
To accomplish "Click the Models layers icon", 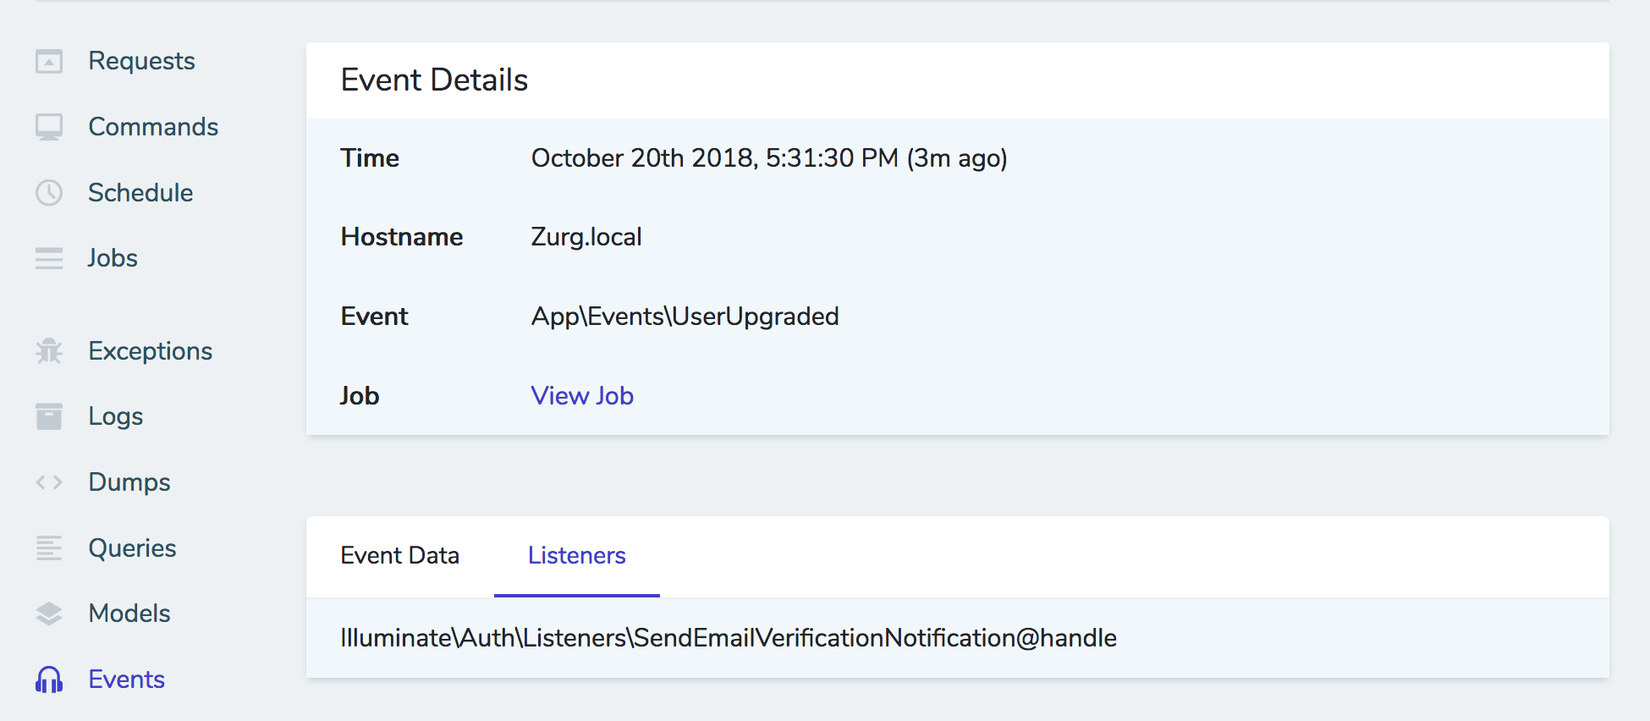I will (x=49, y=614).
